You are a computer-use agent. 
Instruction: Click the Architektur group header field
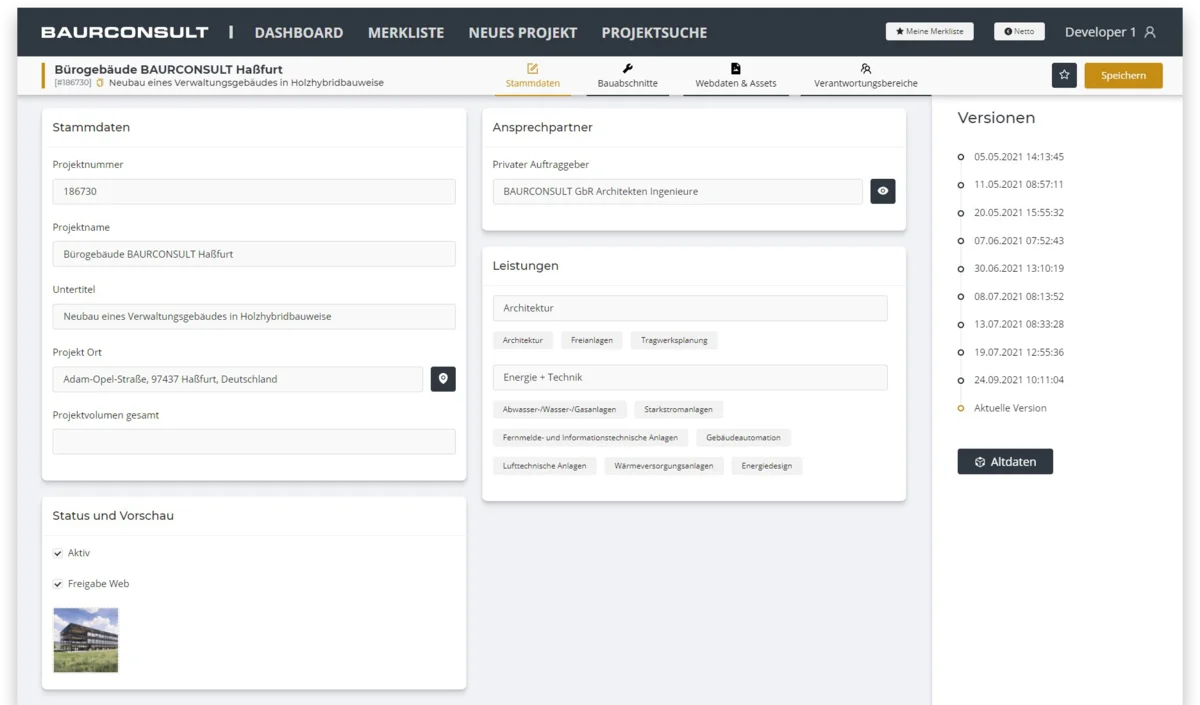690,308
